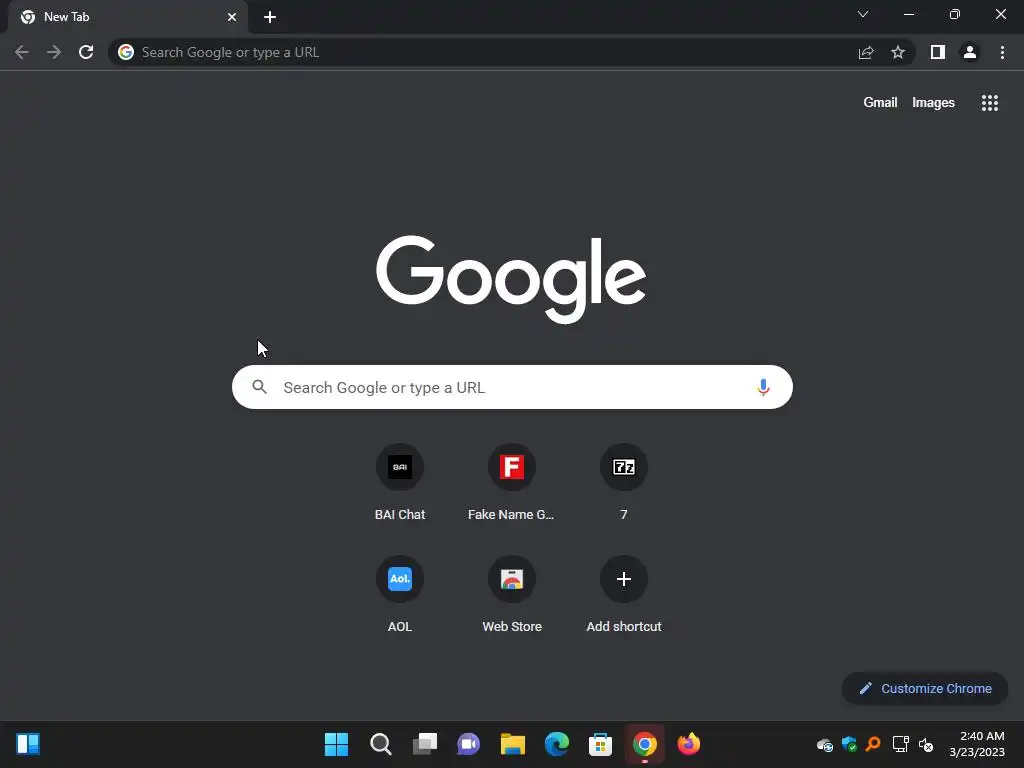The image size is (1024, 768).
Task: Open the Windows Security tray icon
Action: pos(849,744)
